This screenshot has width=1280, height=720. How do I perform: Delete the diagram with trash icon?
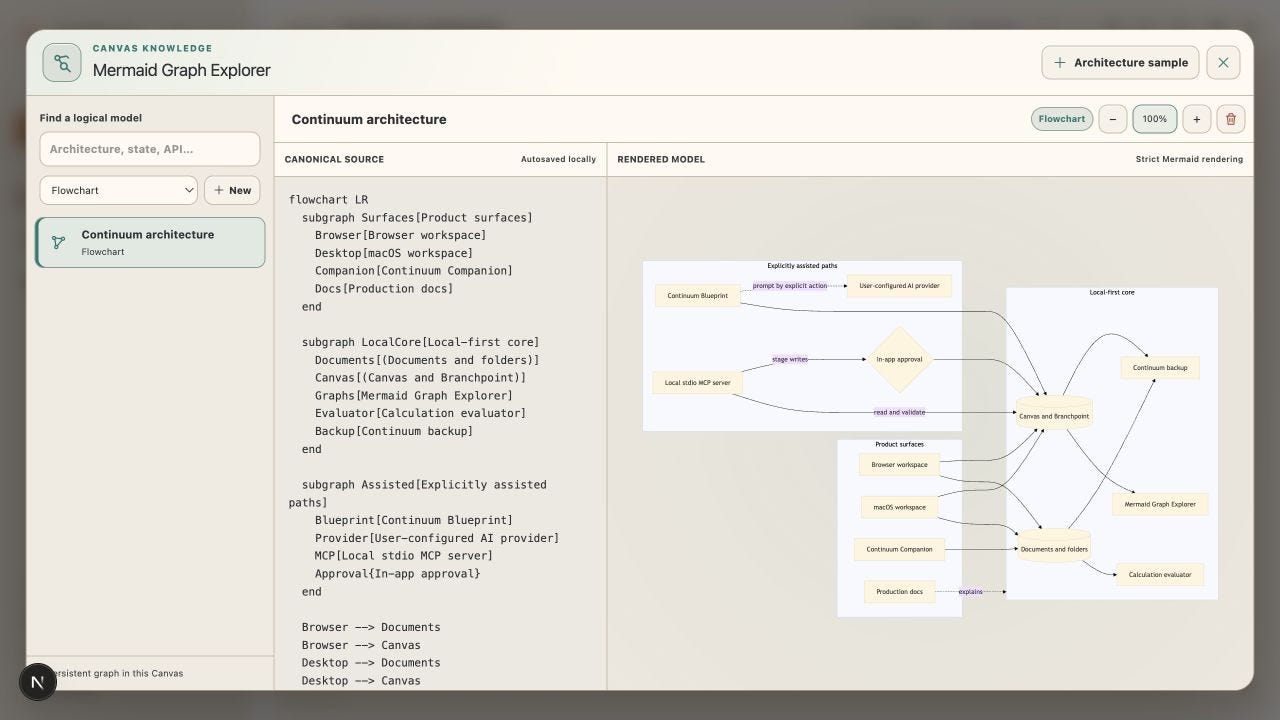(x=1231, y=119)
